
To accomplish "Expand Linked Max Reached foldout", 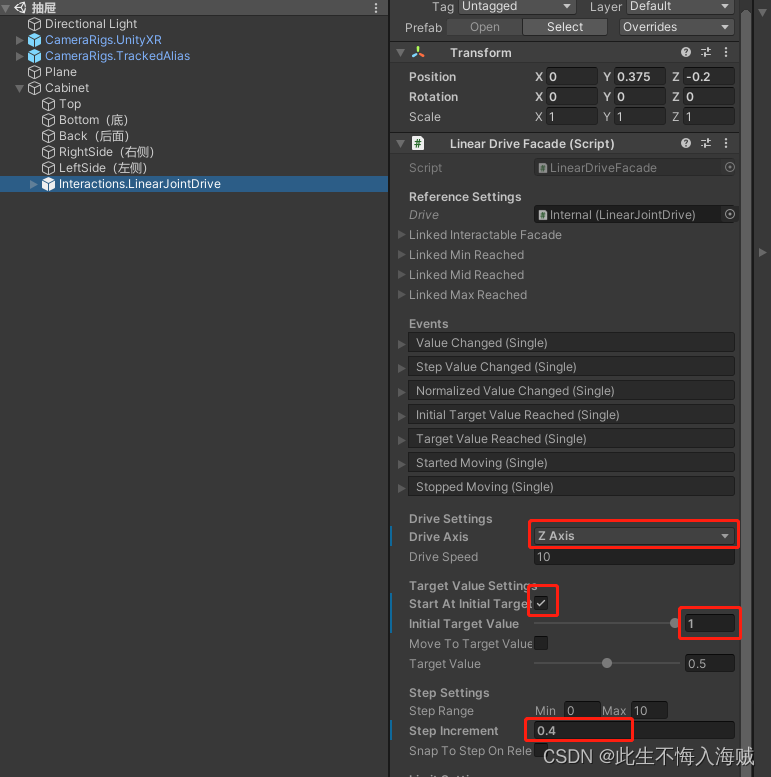I will tap(402, 295).
